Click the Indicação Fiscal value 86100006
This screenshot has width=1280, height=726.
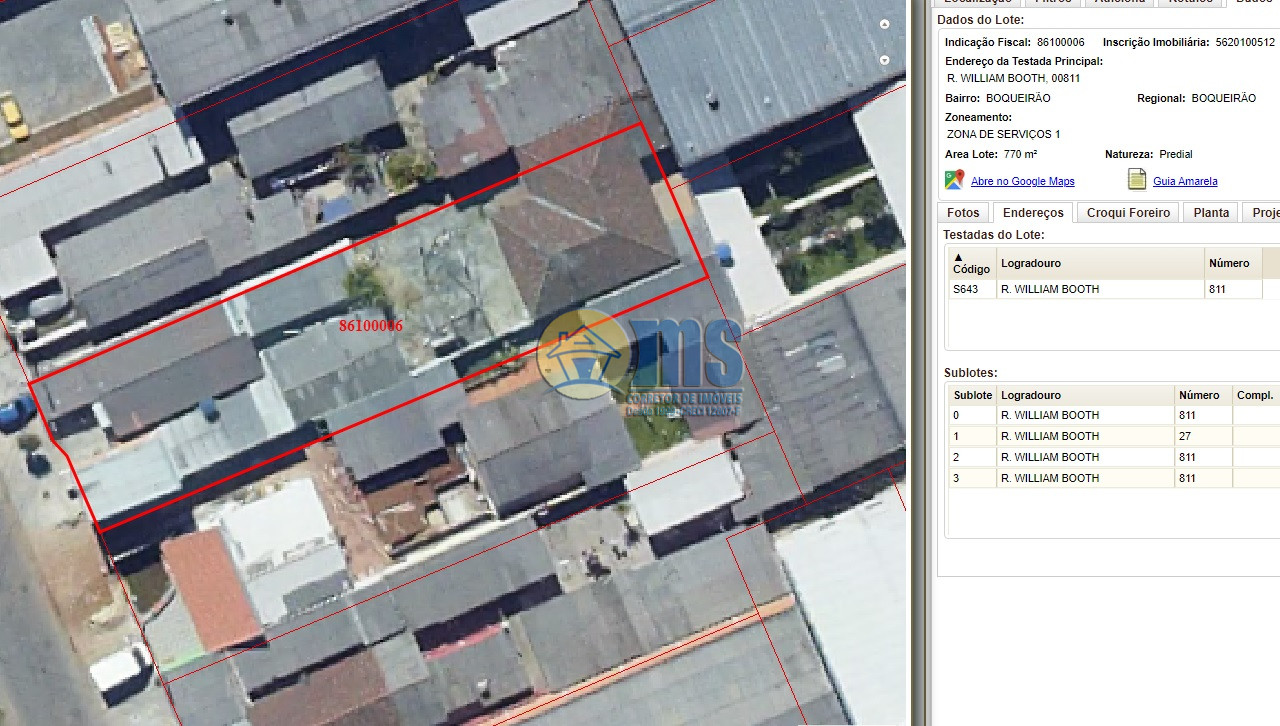click(1060, 42)
